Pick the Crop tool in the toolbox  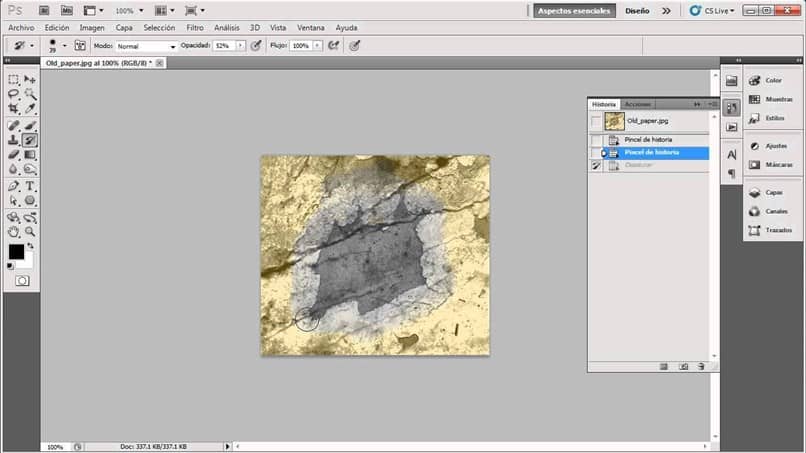pyautogui.click(x=14, y=108)
